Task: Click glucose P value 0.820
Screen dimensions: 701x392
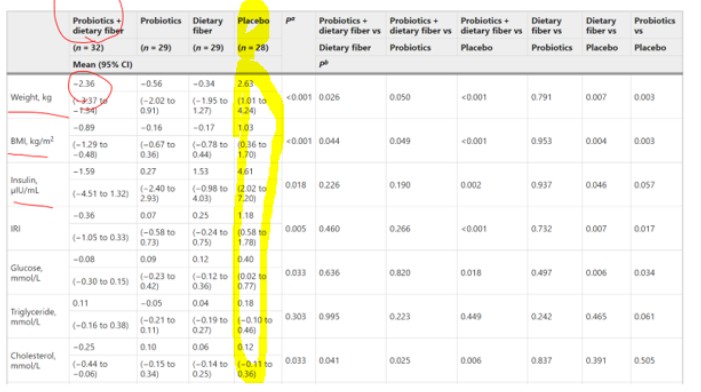Action: (x=400, y=272)
